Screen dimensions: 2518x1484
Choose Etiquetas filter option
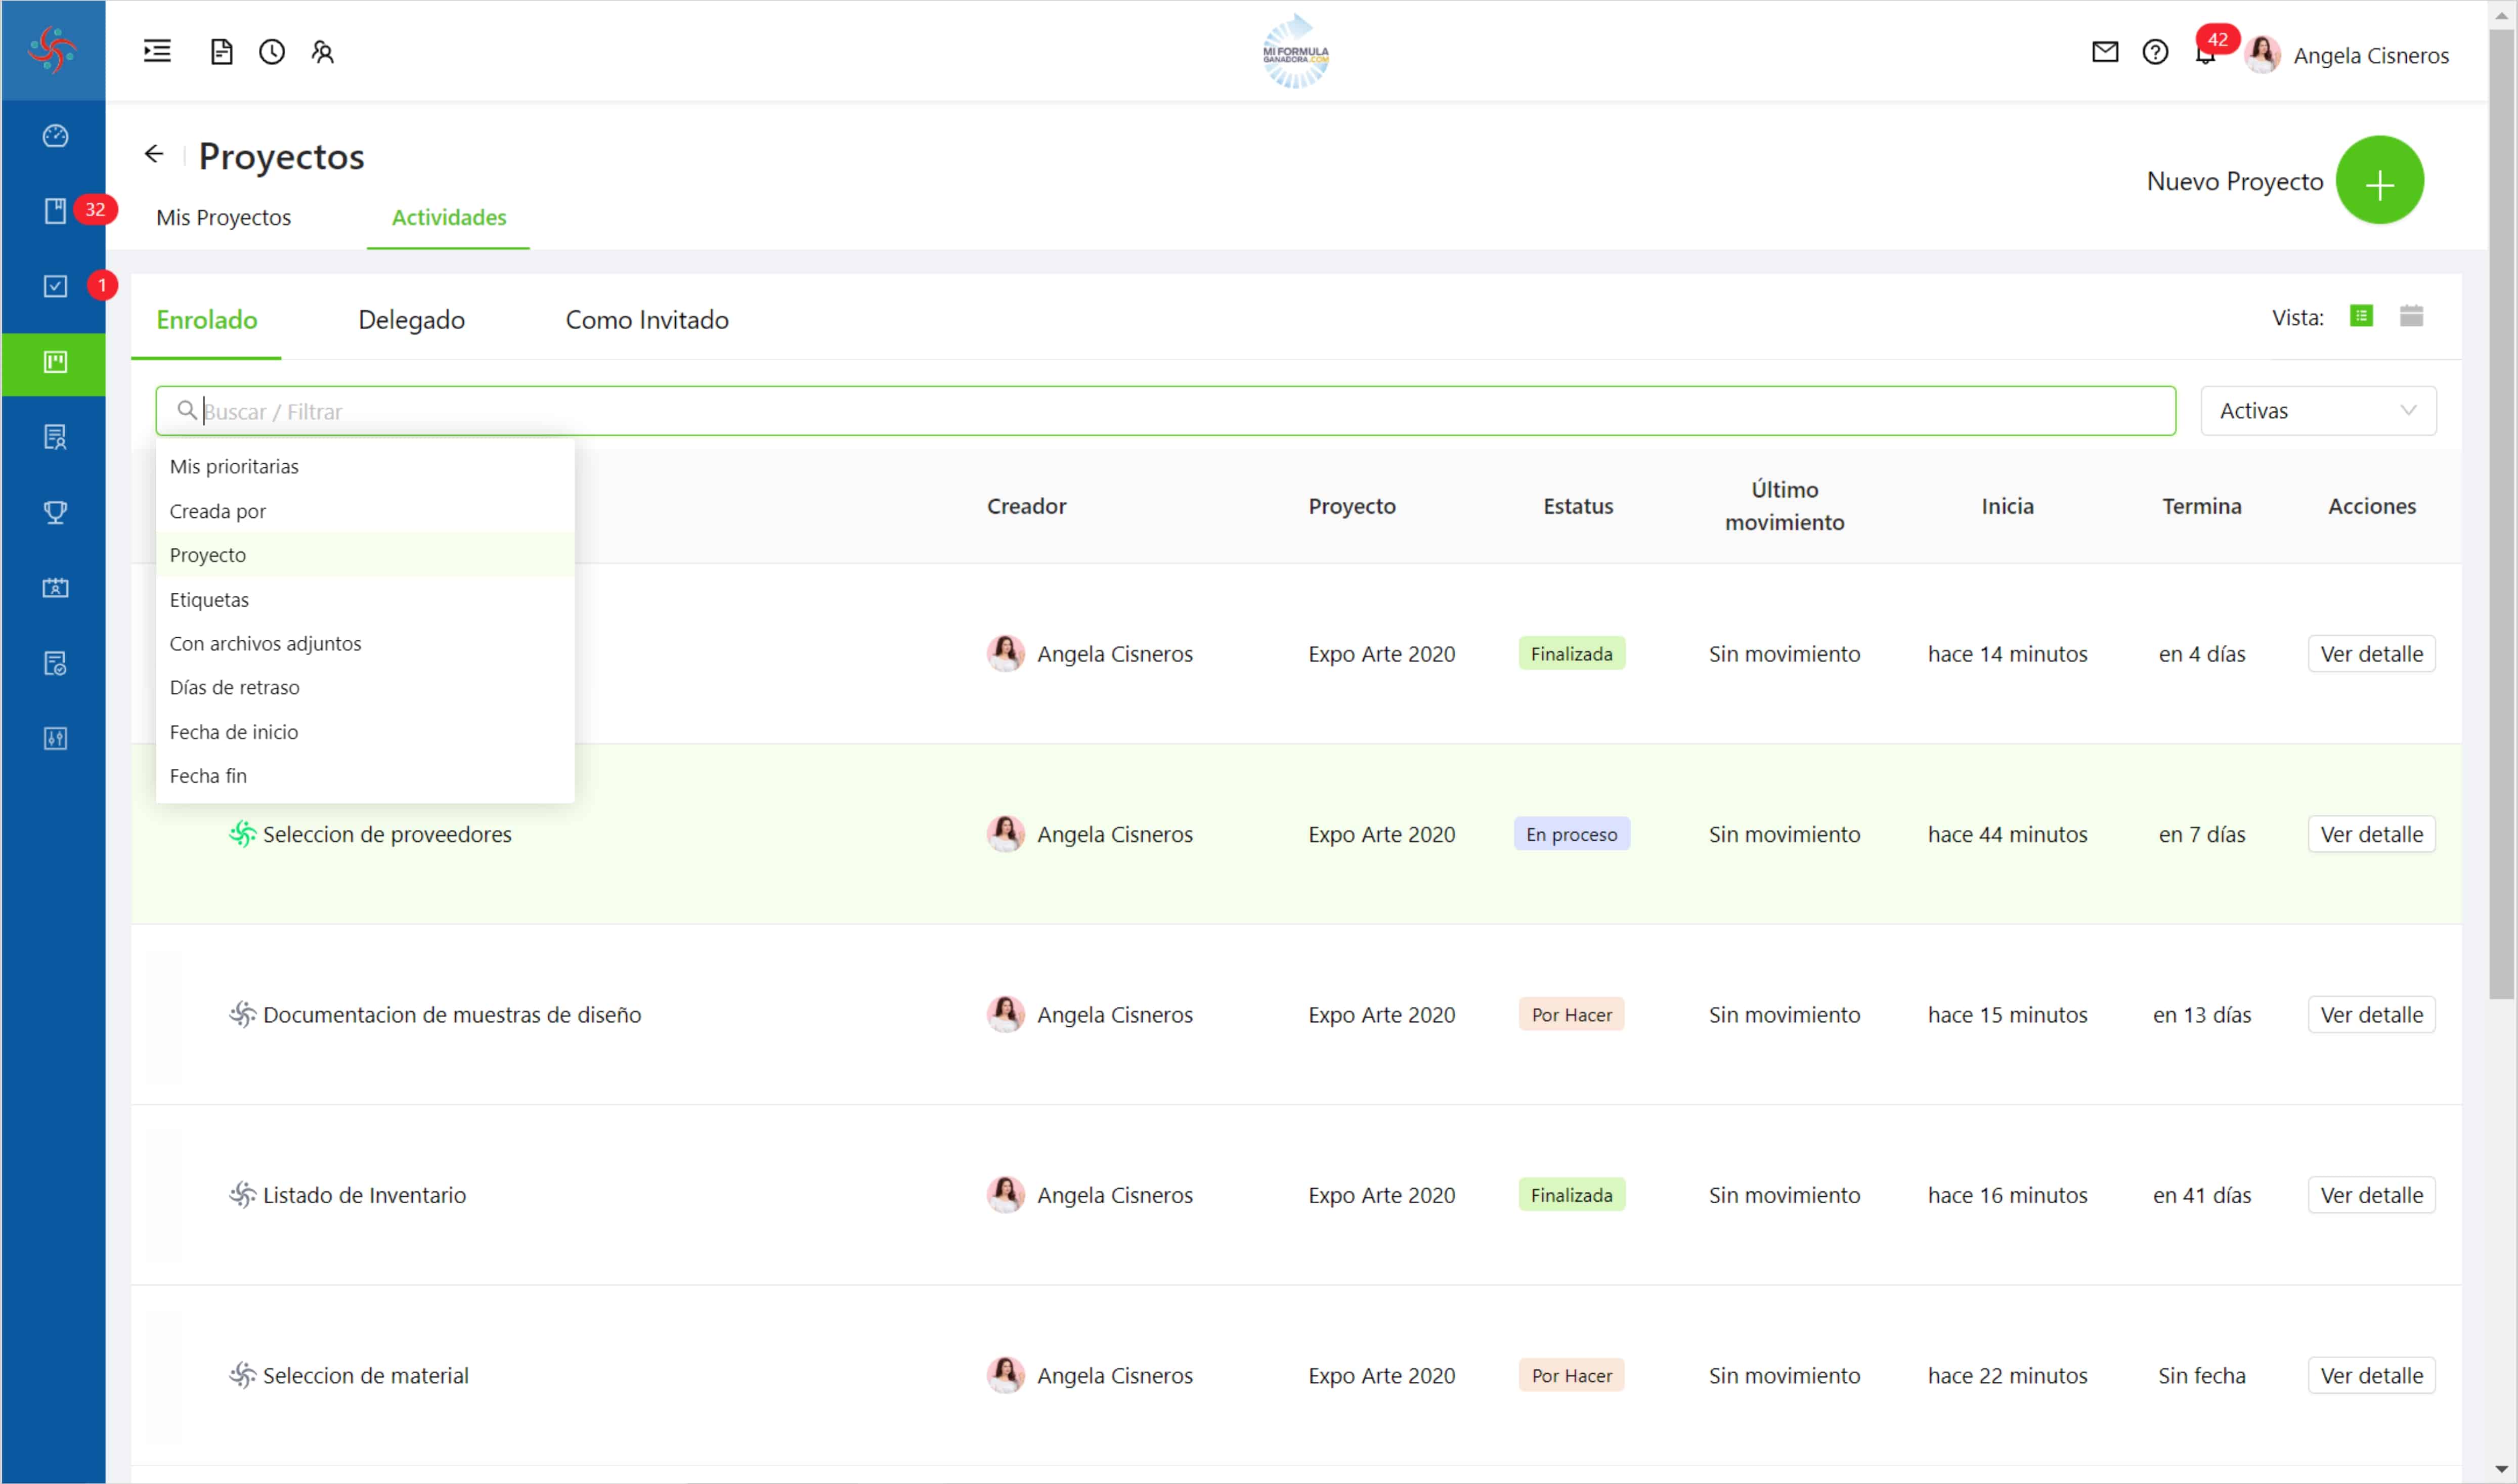tap(365, 599)
